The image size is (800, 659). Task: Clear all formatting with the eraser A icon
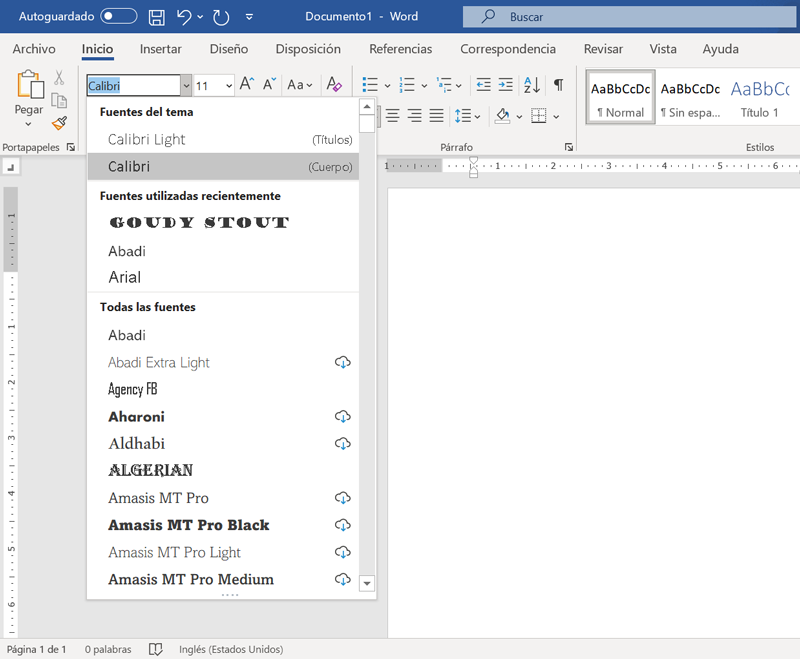click(334, 84)
